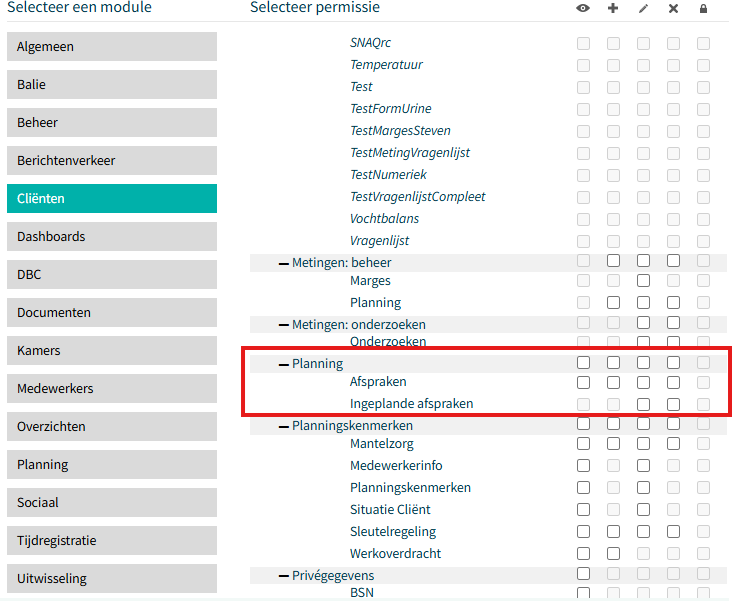The height and width of the screenshot is (601, 732).
Task: Click the X delete-permission column icon
Action: tap(673, 8)
